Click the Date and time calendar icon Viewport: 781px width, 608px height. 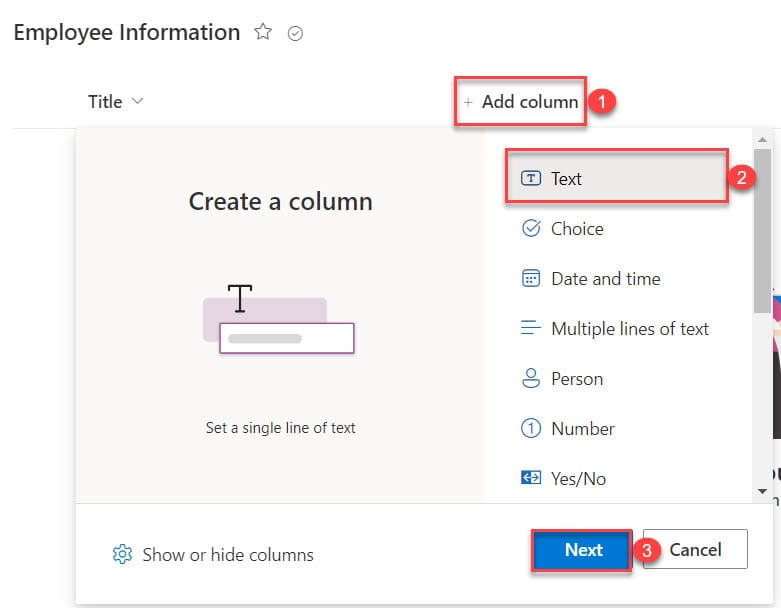(x=530, y=278)
